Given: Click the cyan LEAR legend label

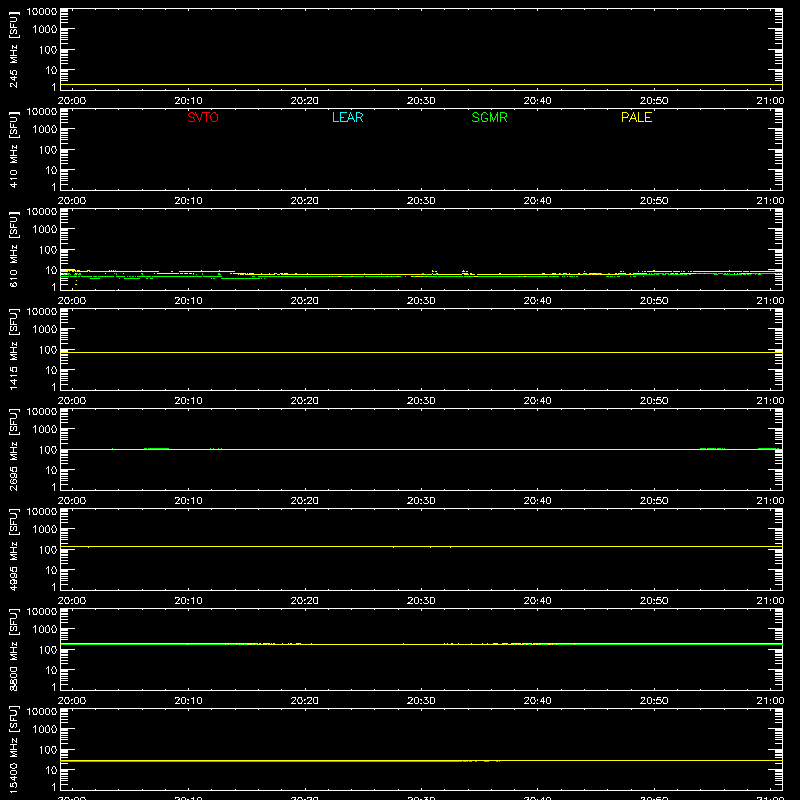Looking at the screenshot, I should [x=347, y=117].
